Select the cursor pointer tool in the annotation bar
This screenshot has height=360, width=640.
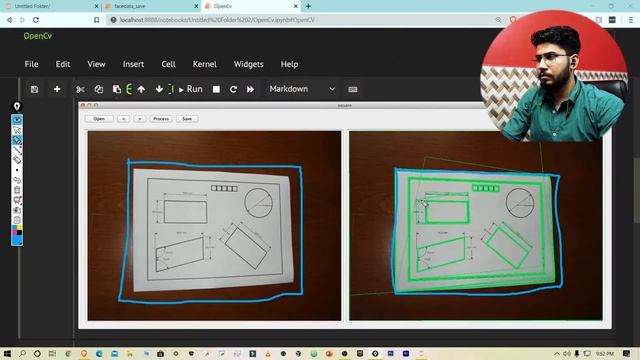[17, 130]
